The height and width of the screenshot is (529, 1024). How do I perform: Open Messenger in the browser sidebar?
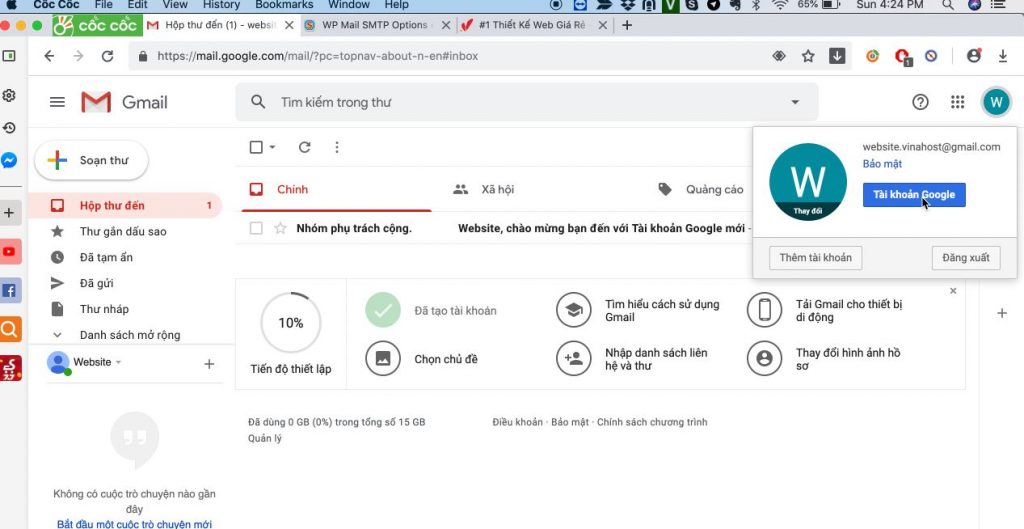click(x=9, y=160)
